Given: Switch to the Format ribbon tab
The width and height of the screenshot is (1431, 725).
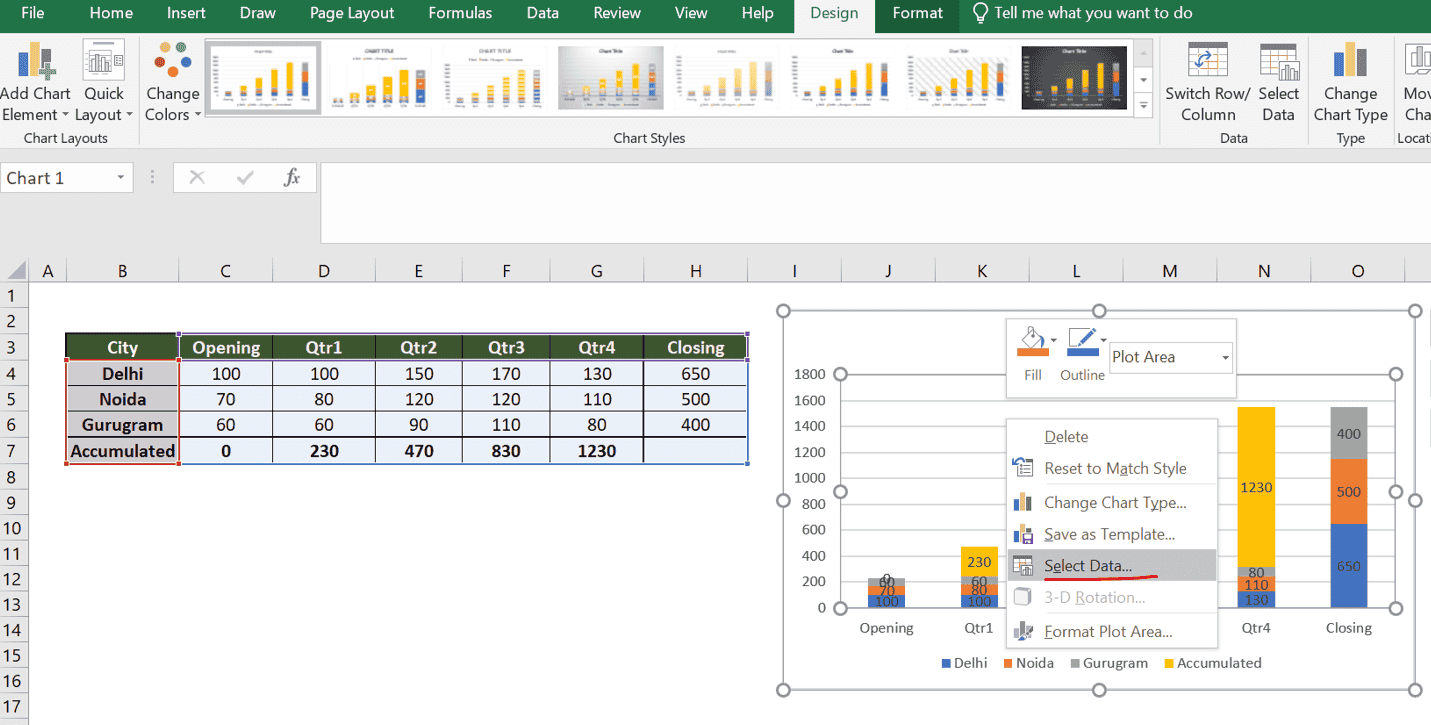Looking at the screenshot, I should [x=916, y=14].
